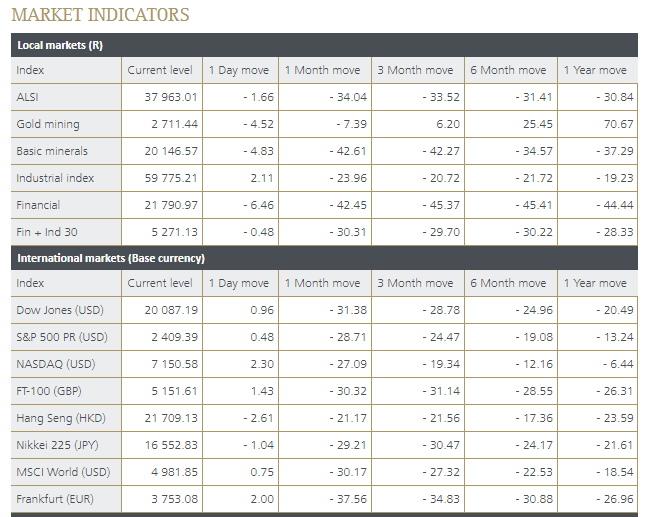Select Gold mining 1 Year move 70.67
The width and height of the screenshot is (647, 517).
pos(618,124)
